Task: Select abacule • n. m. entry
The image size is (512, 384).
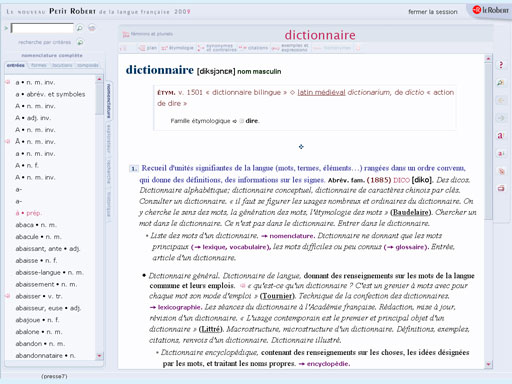Action: point(38,237)
